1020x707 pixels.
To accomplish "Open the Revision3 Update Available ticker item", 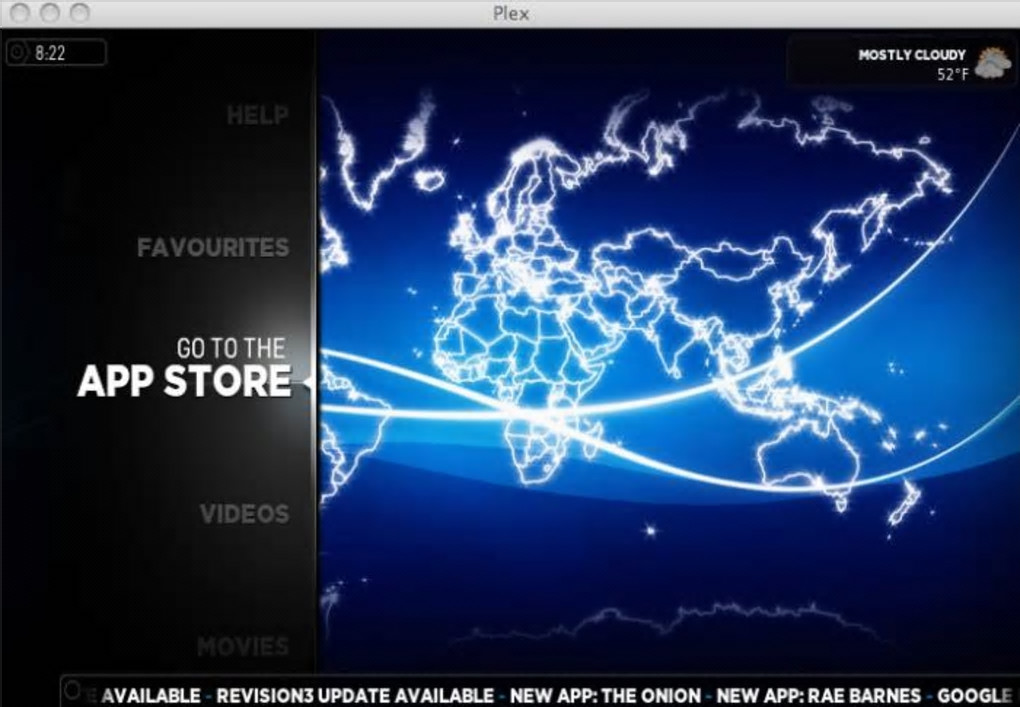I will [x=355, y=695].
